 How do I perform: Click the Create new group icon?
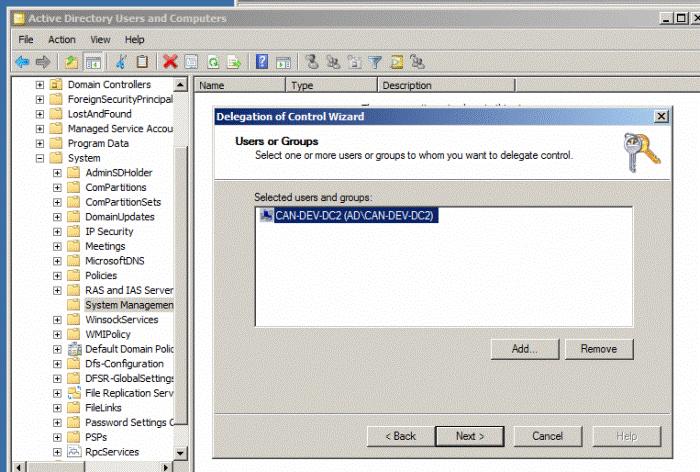333,62
